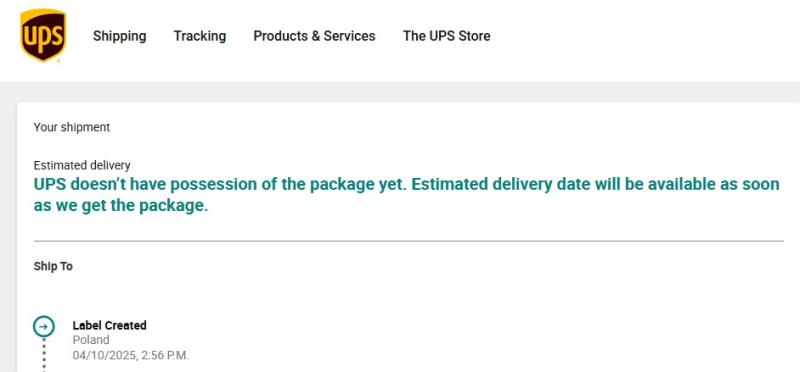Click the teal 'UPS doesn't have possession' message
The width and height of the screenshot is (800, 372).
pyautogui.click(x=407, y=195)
